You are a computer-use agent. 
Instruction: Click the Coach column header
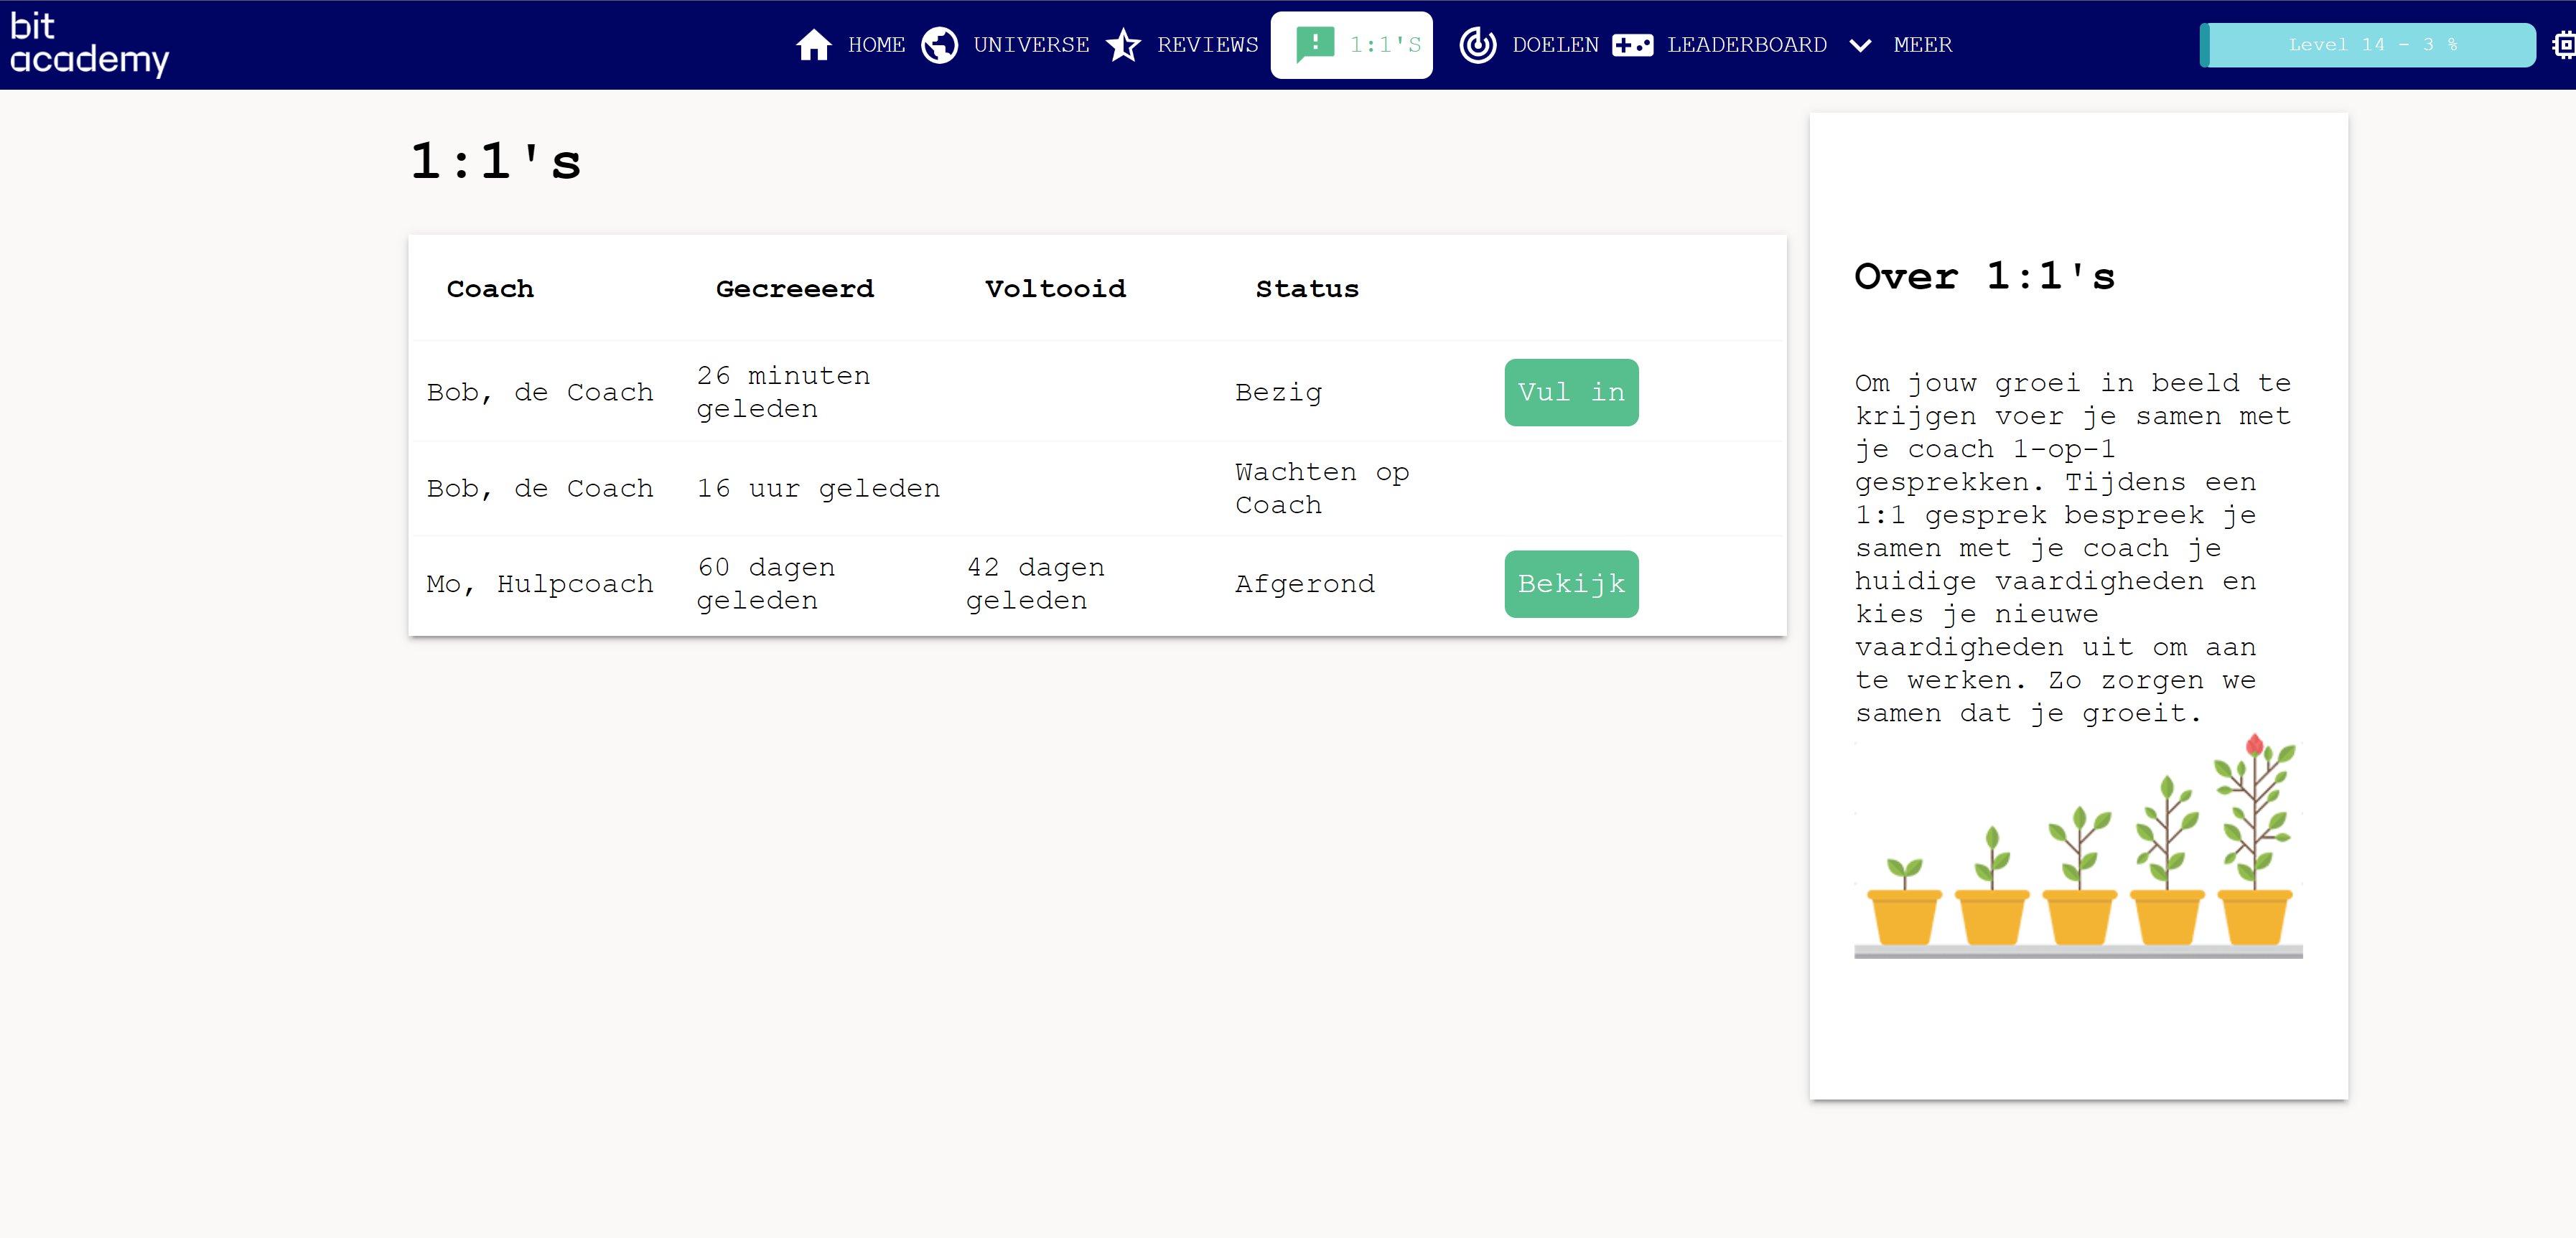[x=489, y=289]
